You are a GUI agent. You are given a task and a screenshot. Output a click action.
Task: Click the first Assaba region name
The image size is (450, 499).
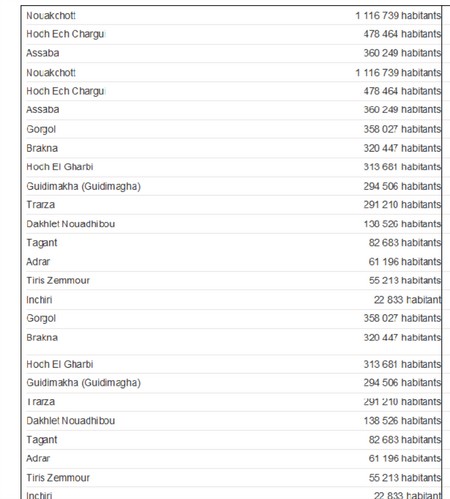coord(43,53)
